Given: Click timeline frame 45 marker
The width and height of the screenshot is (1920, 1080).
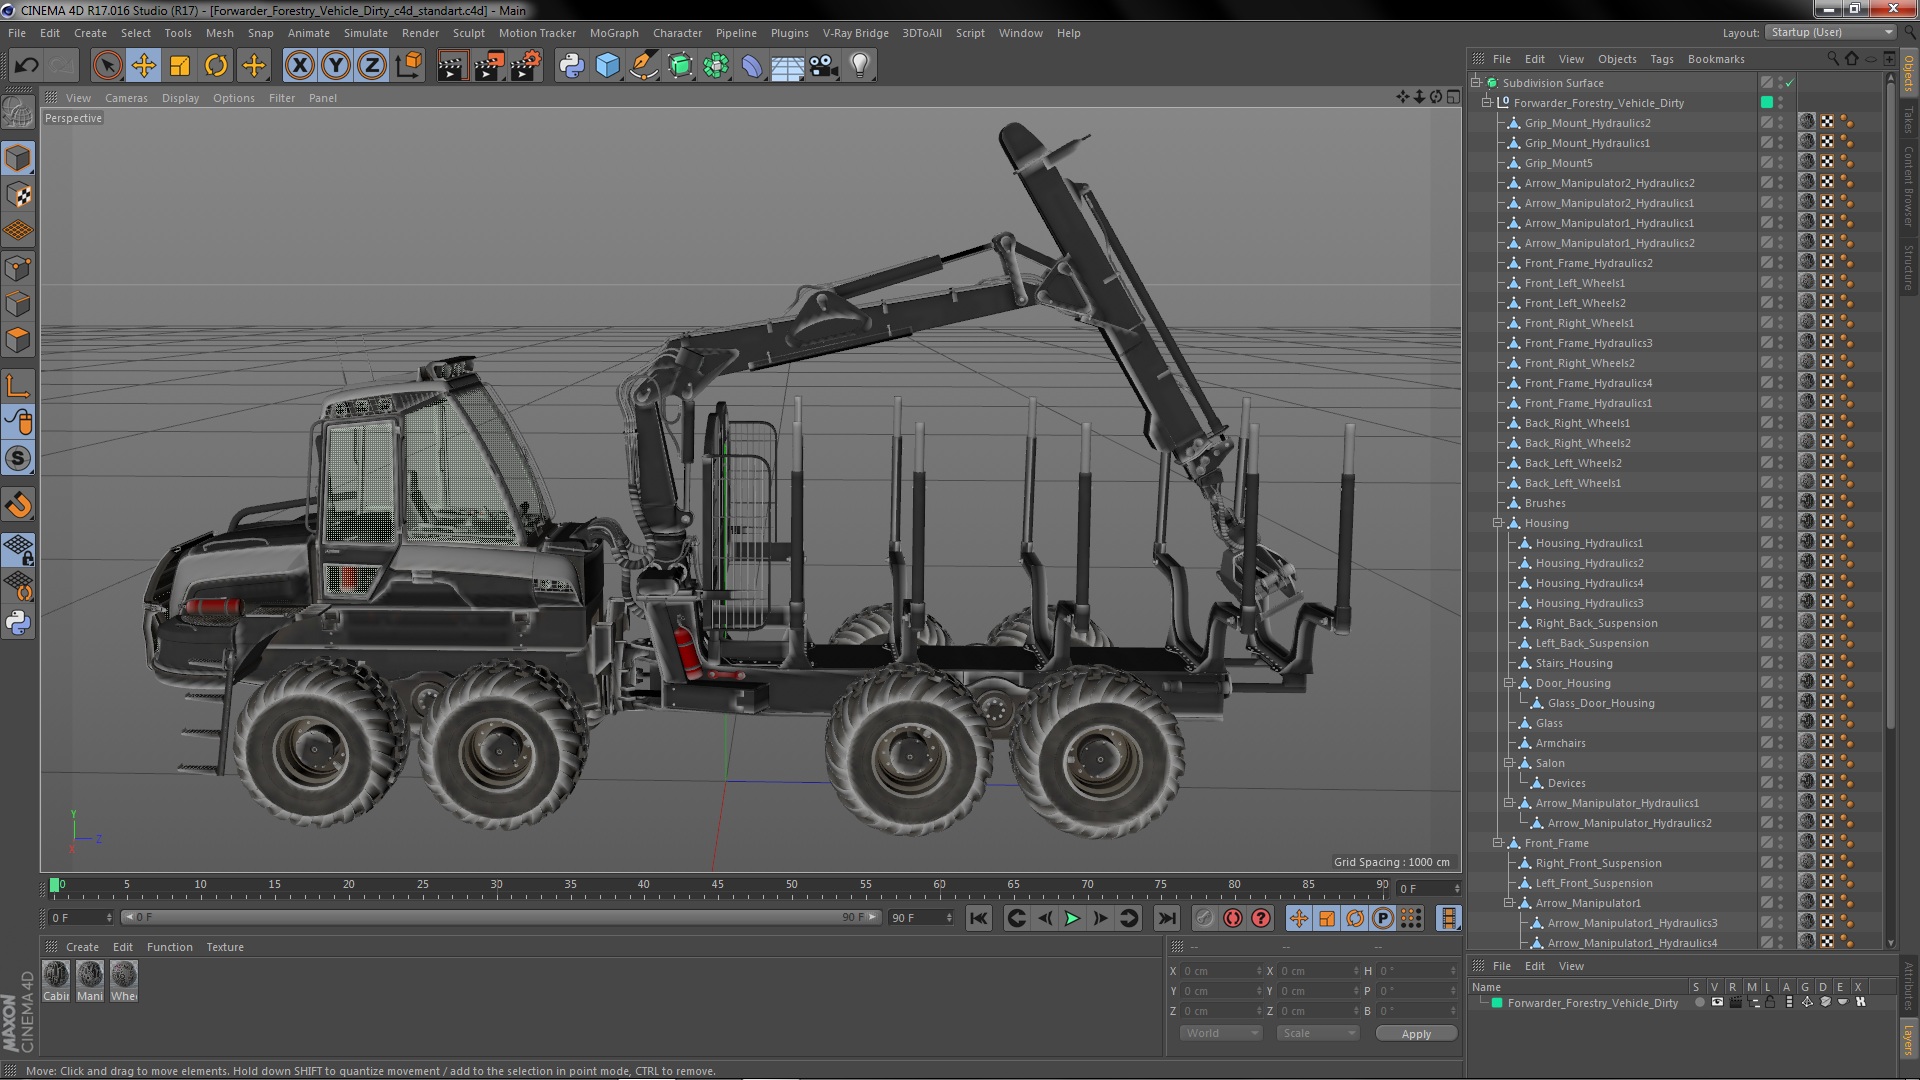Looking at the screenshot, I should (x=717, y=885).
